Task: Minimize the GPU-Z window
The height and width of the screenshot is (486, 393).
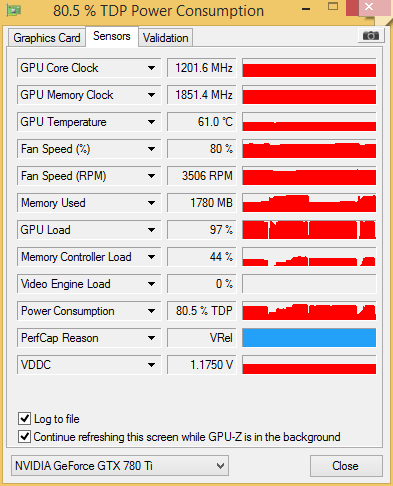Action: click(x=305, y=9)
